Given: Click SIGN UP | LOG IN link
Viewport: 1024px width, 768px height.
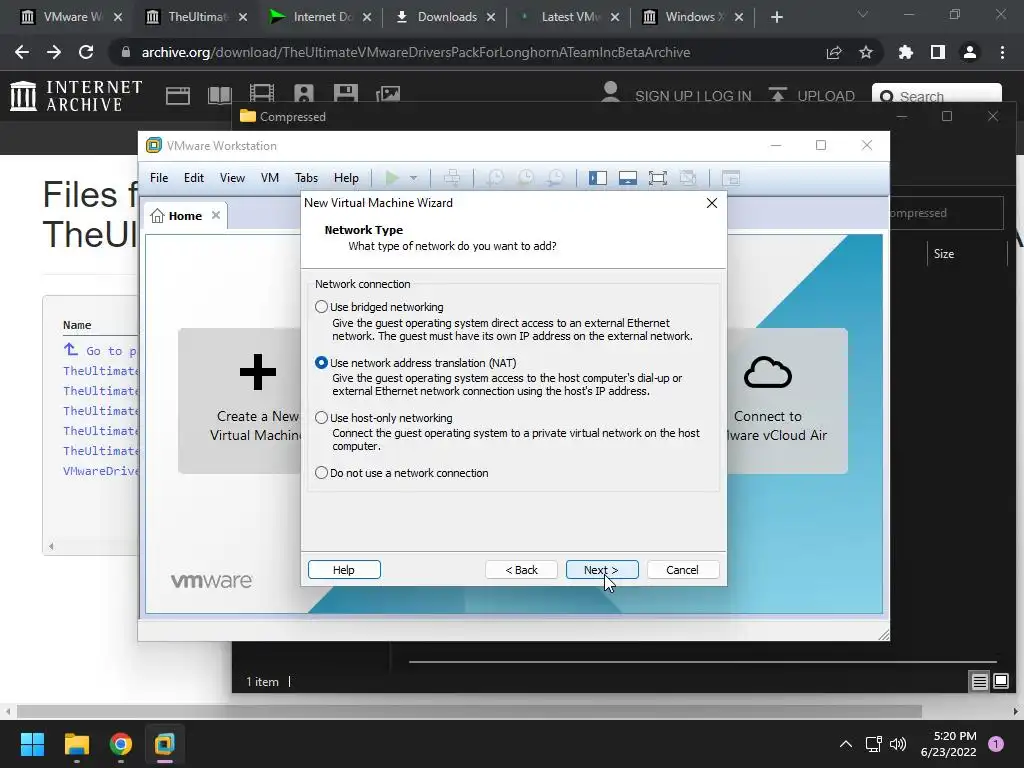Looking at the screenshot, I should coord(693,96).
